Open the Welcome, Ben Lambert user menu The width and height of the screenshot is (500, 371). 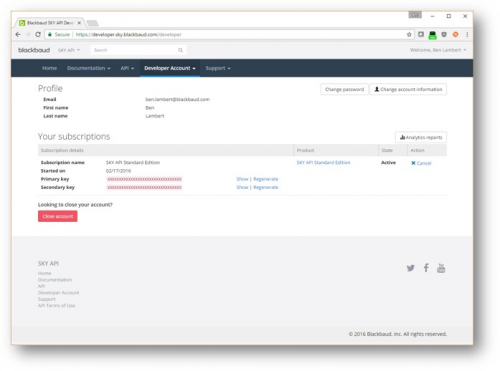pyautogui.click(x=438, y=50)
